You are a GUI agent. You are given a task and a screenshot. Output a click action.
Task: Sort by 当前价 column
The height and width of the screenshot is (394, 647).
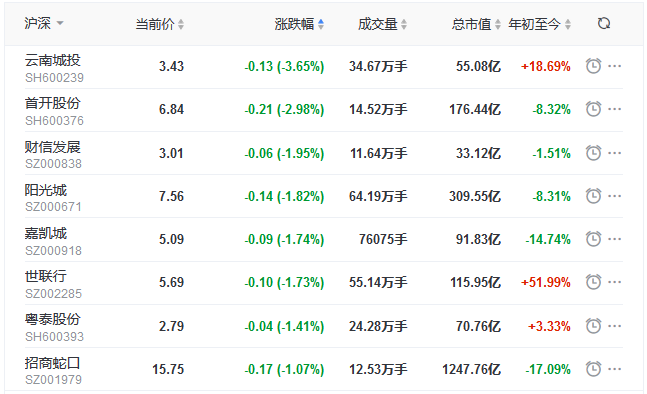pyautogui.click(x=160, y=24)
